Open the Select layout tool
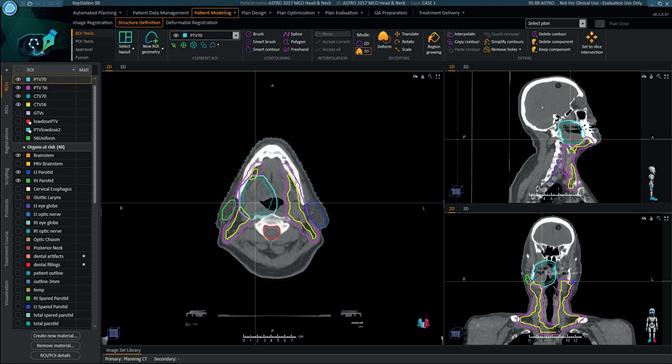 tap(125, 42)
